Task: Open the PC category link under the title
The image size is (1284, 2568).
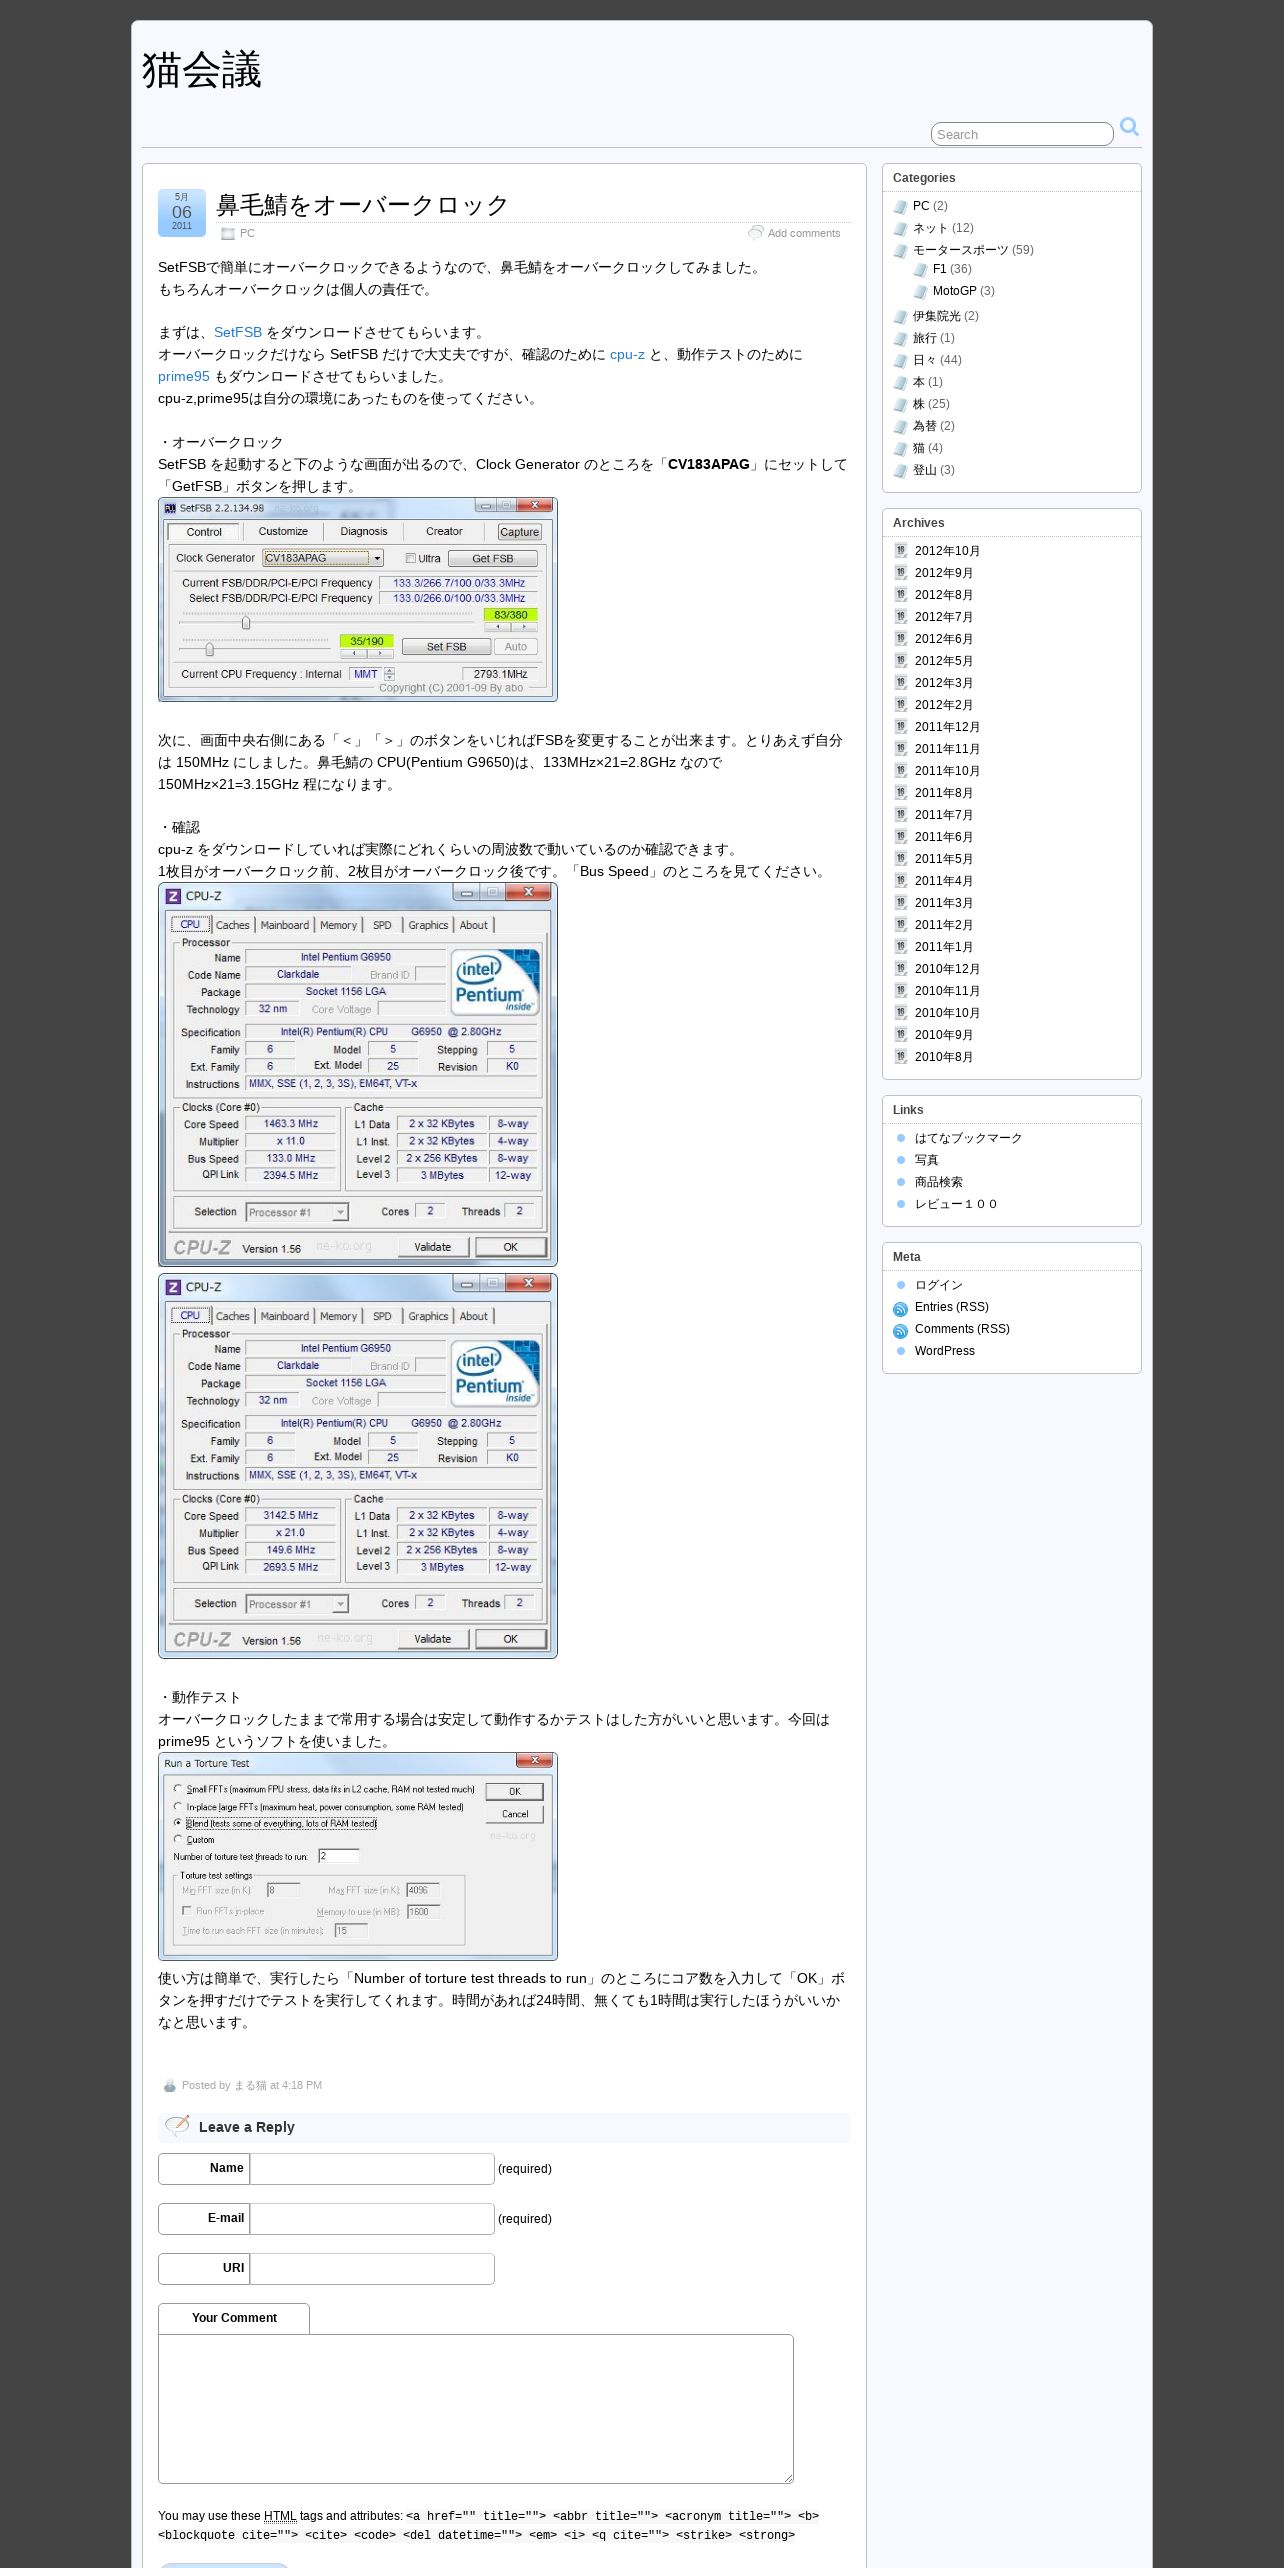Action: 247,233
